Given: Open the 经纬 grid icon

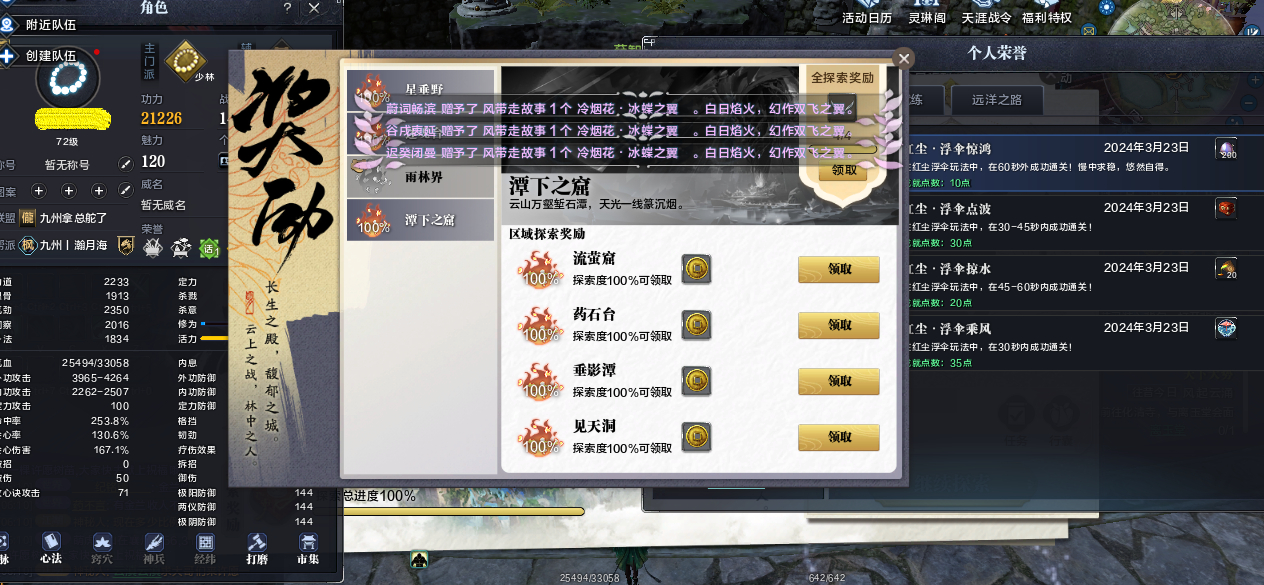Looking at the screenshot, I should [x=205, y=548].
